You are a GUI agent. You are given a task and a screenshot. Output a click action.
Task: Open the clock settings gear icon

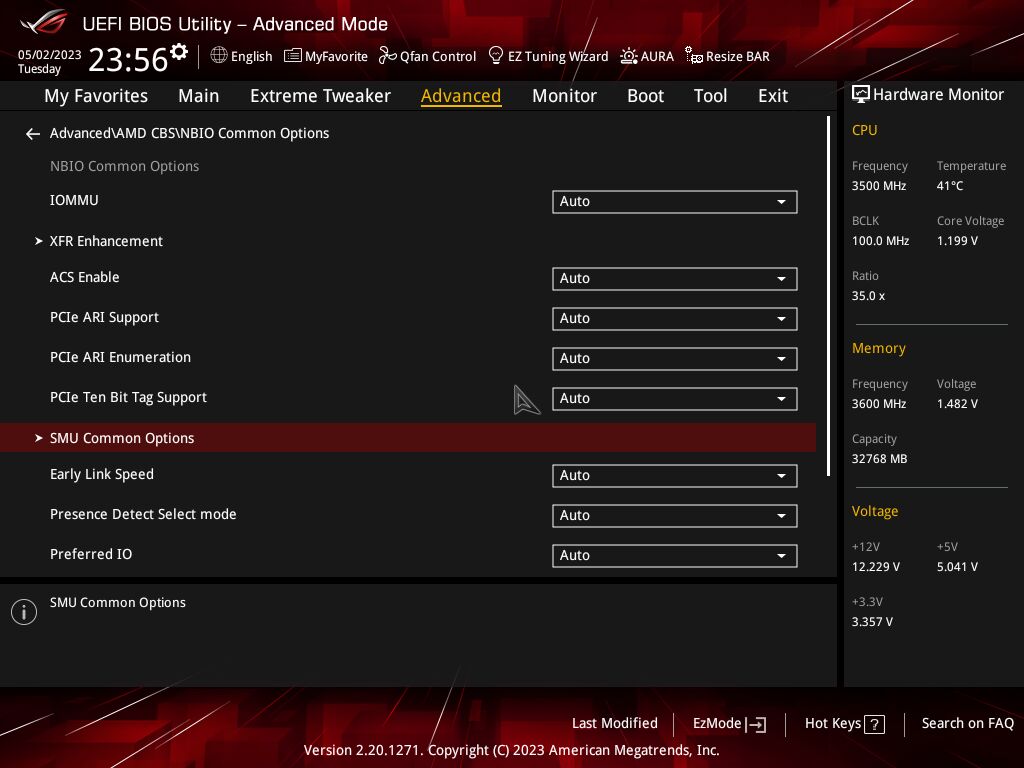[179, 52]
